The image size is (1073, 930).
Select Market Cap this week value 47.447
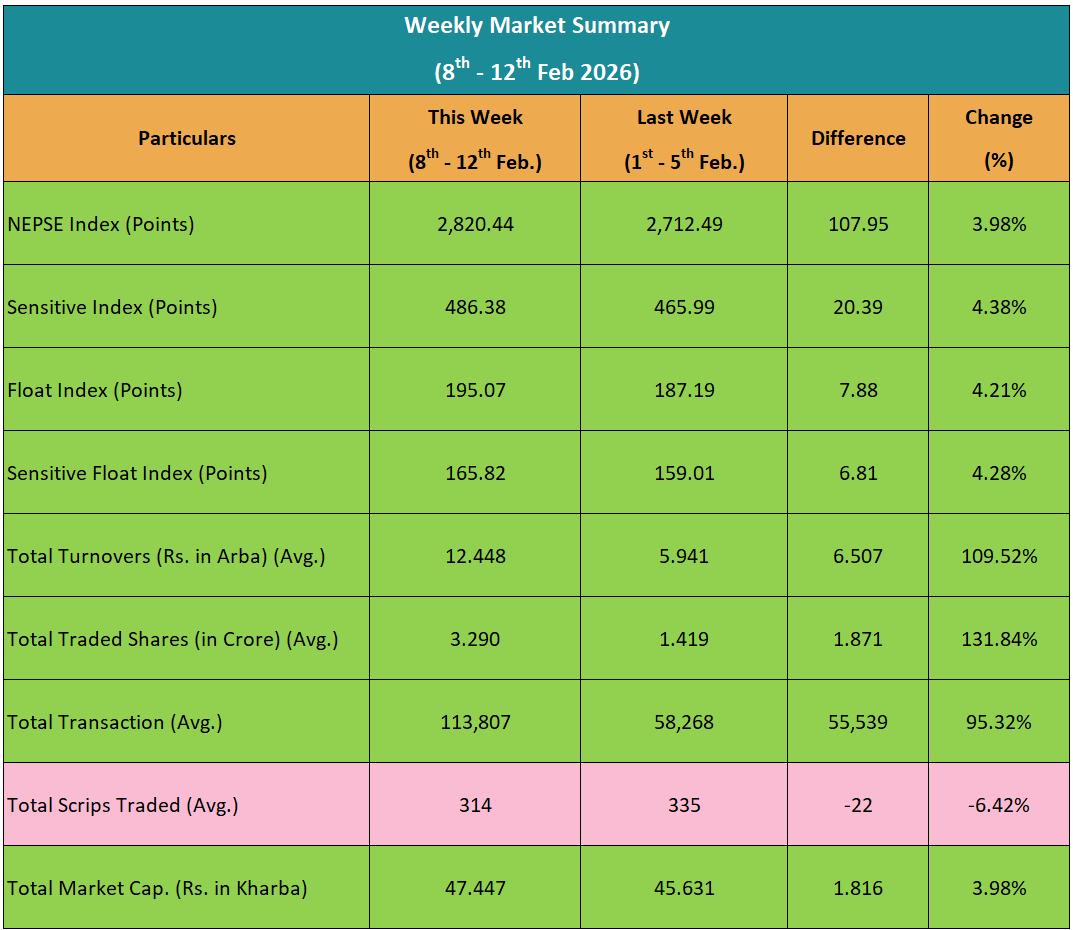(475, 888)
